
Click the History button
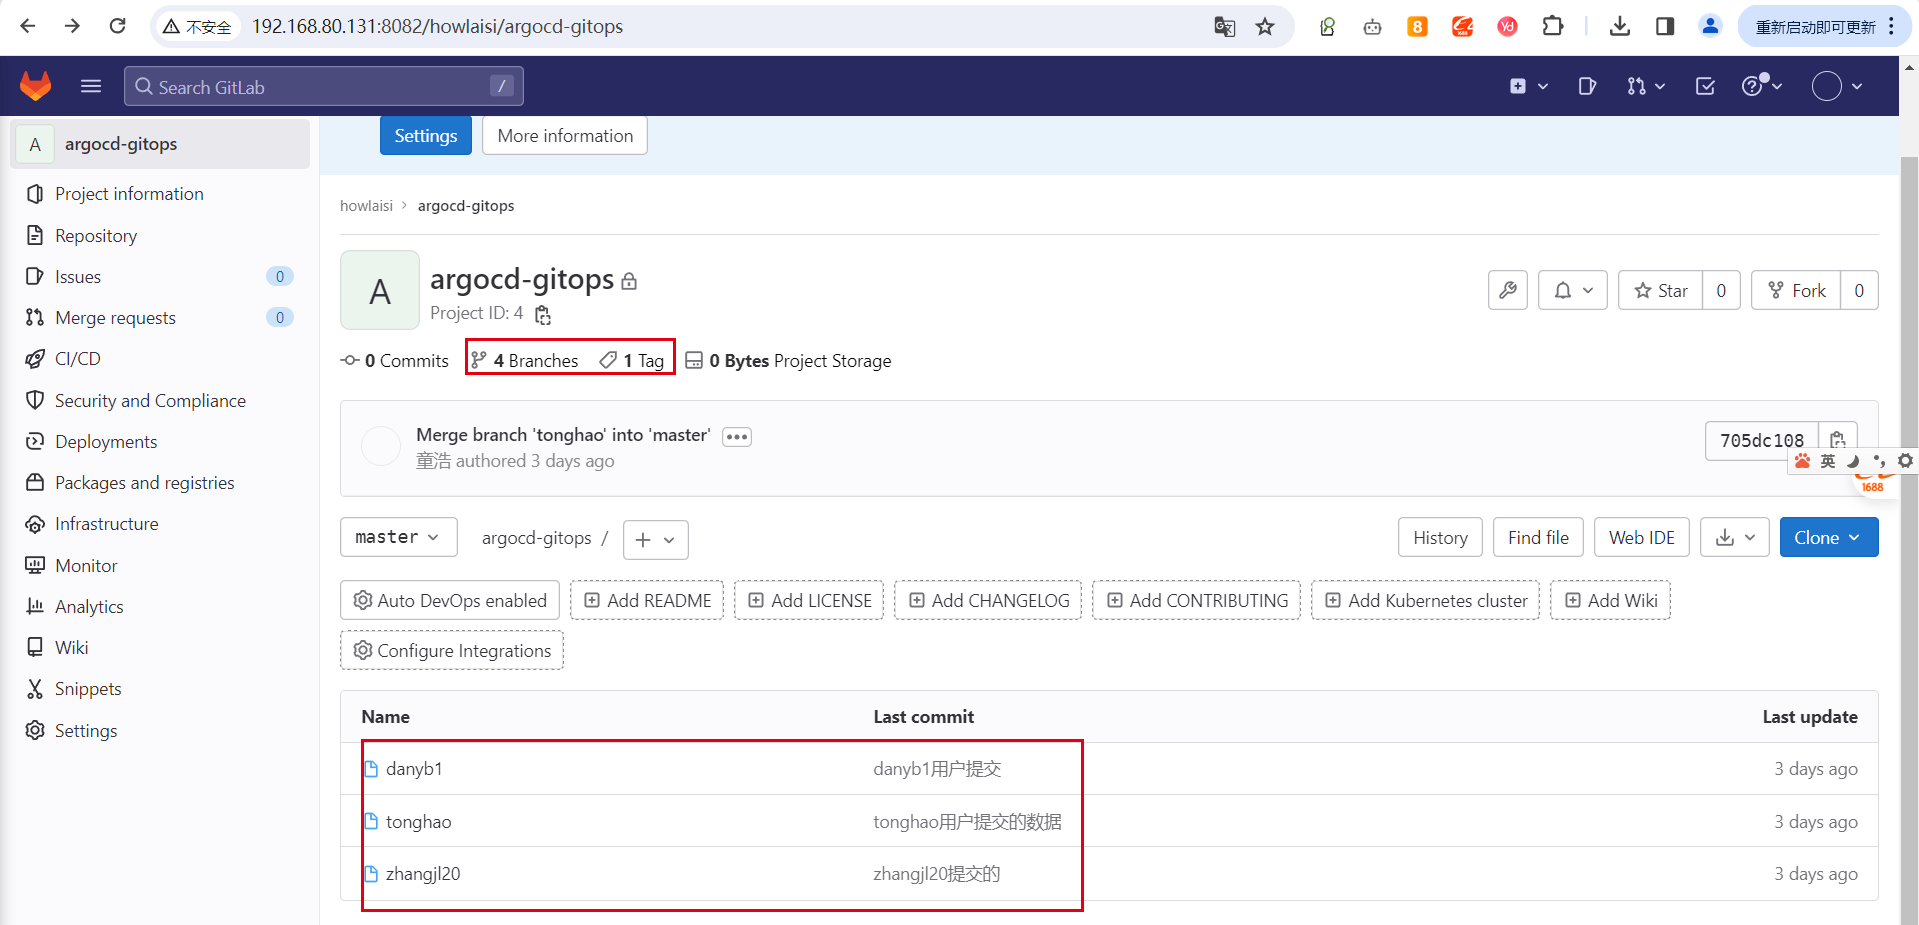pos(1440,537)
